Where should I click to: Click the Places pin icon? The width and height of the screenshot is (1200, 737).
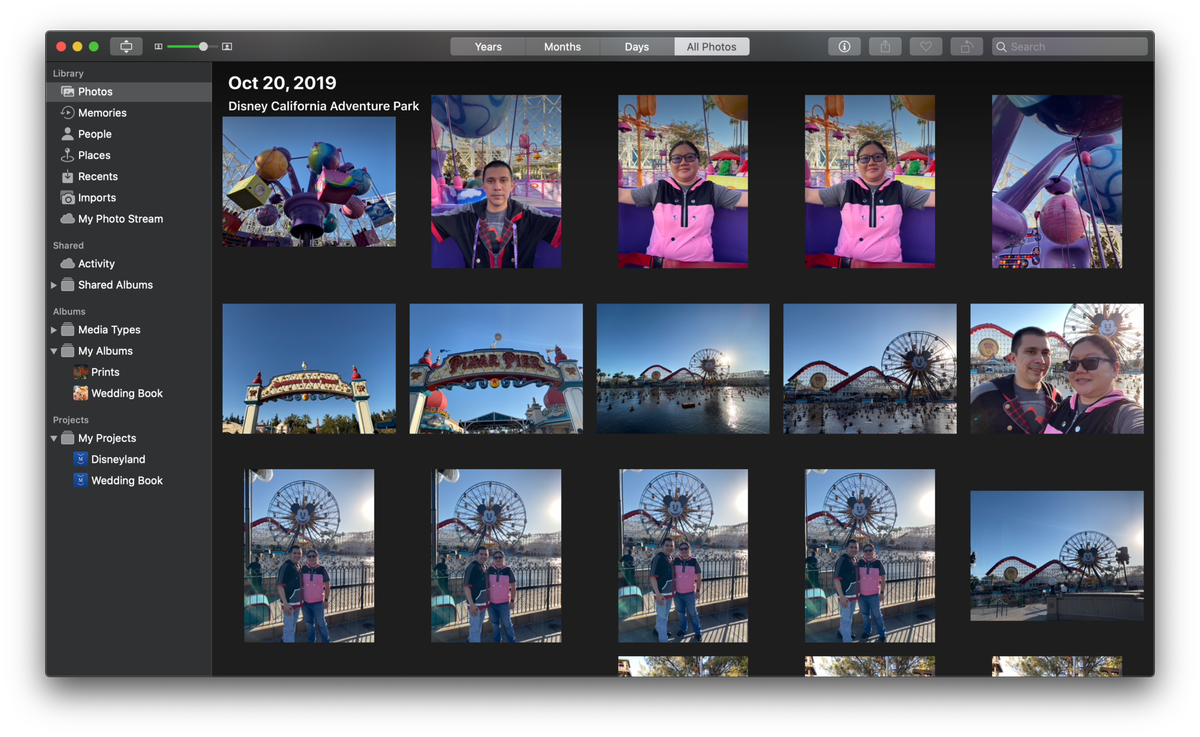(67, 155)
